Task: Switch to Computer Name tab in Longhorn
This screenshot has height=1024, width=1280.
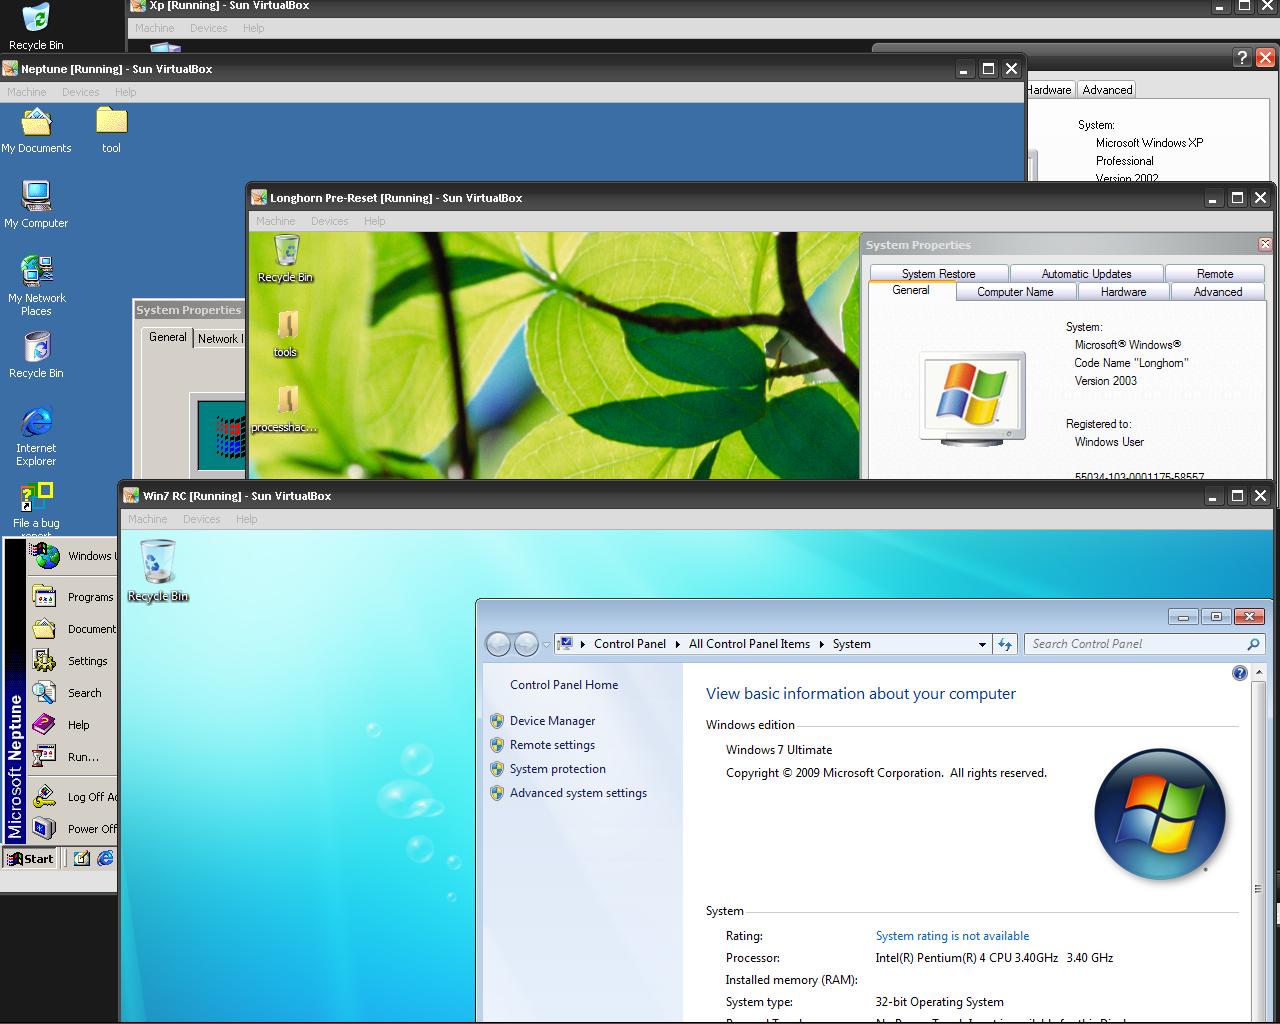Action: (1015, 292)
